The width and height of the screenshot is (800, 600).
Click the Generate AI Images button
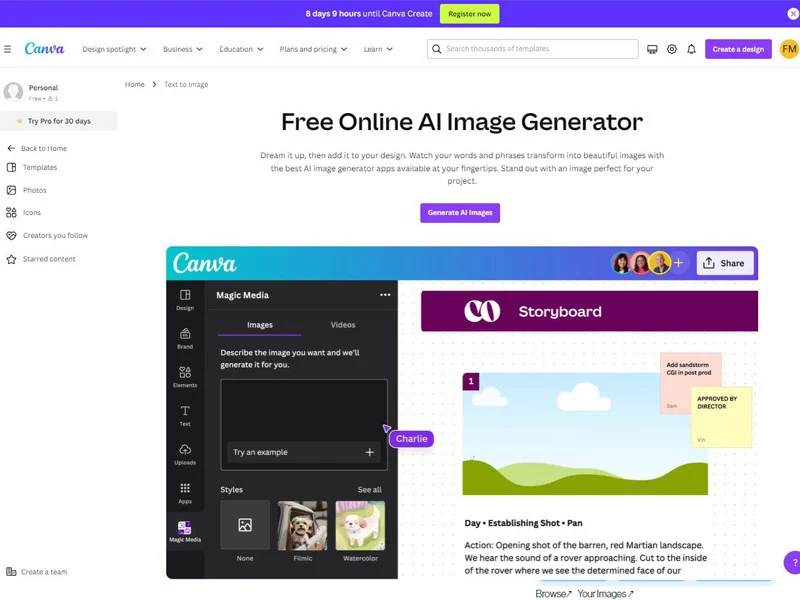pyautogui.click(x=460, y=213)
